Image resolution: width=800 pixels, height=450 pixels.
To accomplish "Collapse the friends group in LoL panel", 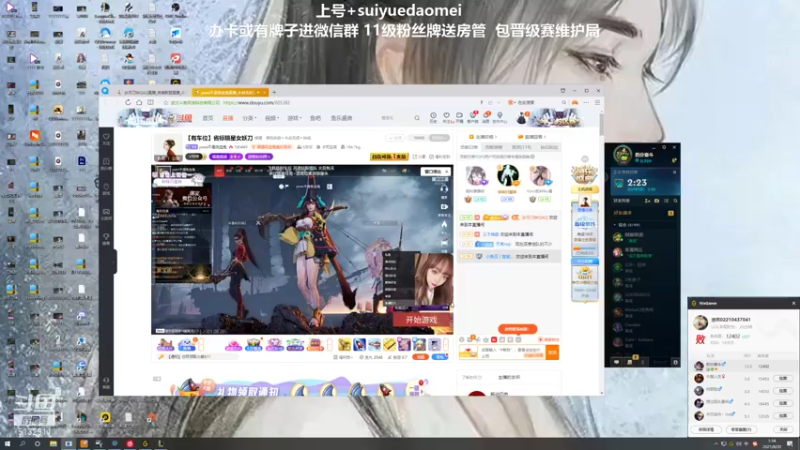I will [615, 224].
